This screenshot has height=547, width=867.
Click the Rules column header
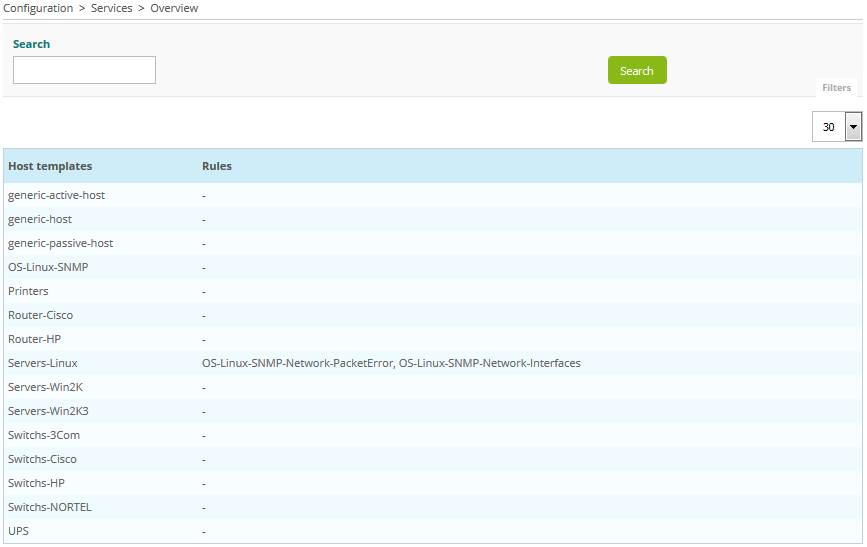click(217, 166)
